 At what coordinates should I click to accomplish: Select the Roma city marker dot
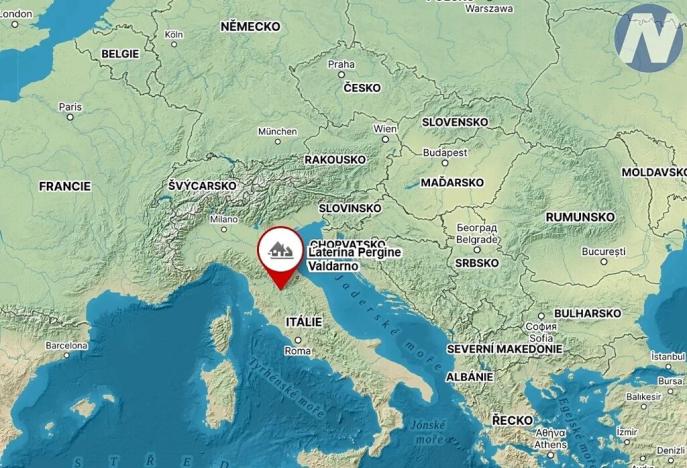298,340
